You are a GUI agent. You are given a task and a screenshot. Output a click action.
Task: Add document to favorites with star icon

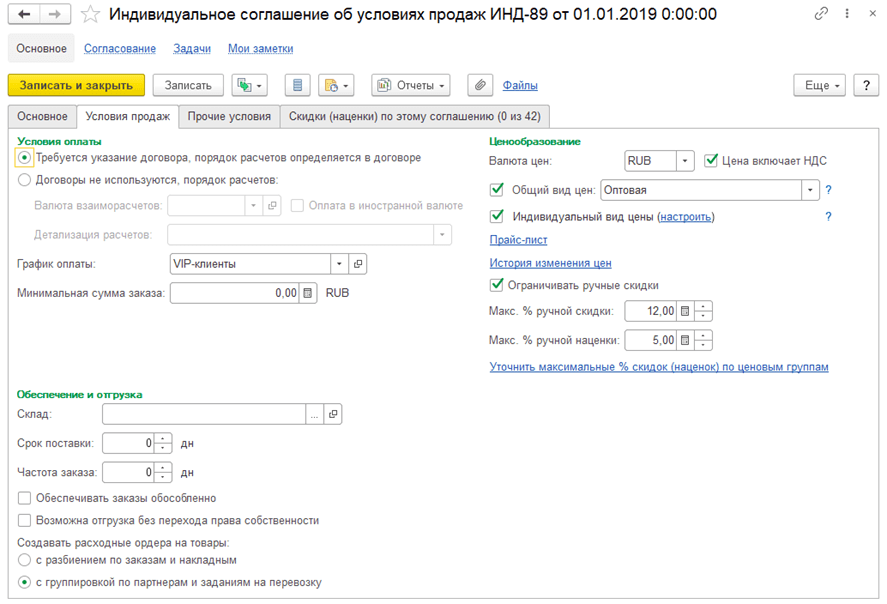(90, 14)
